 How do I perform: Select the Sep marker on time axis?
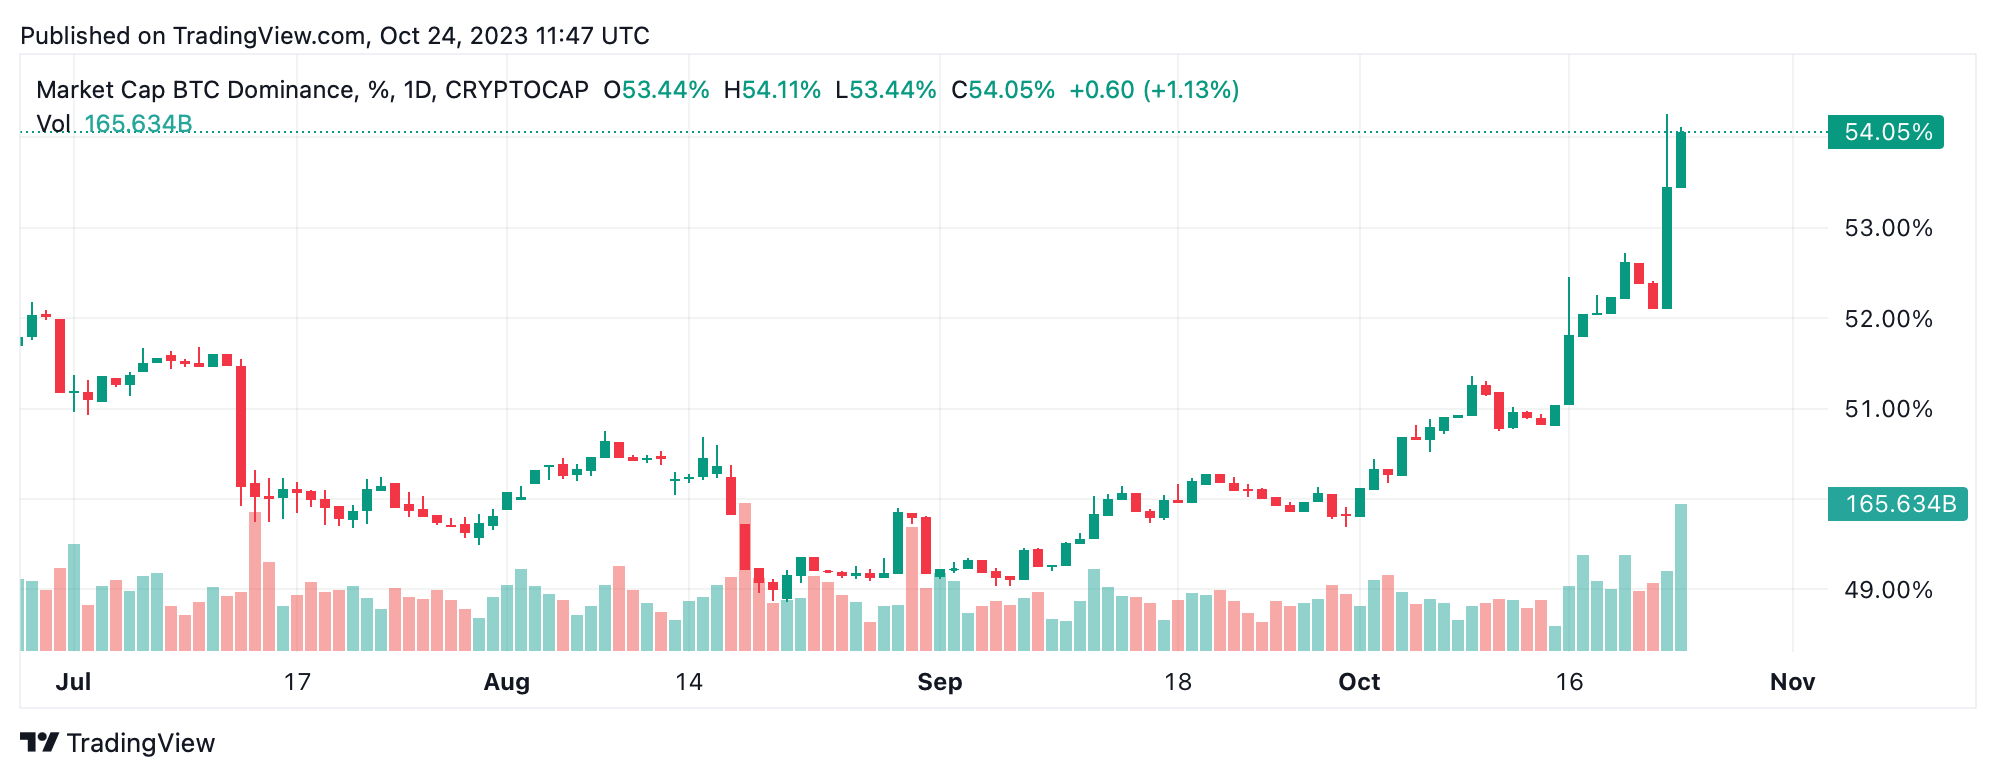coord(940,682)
